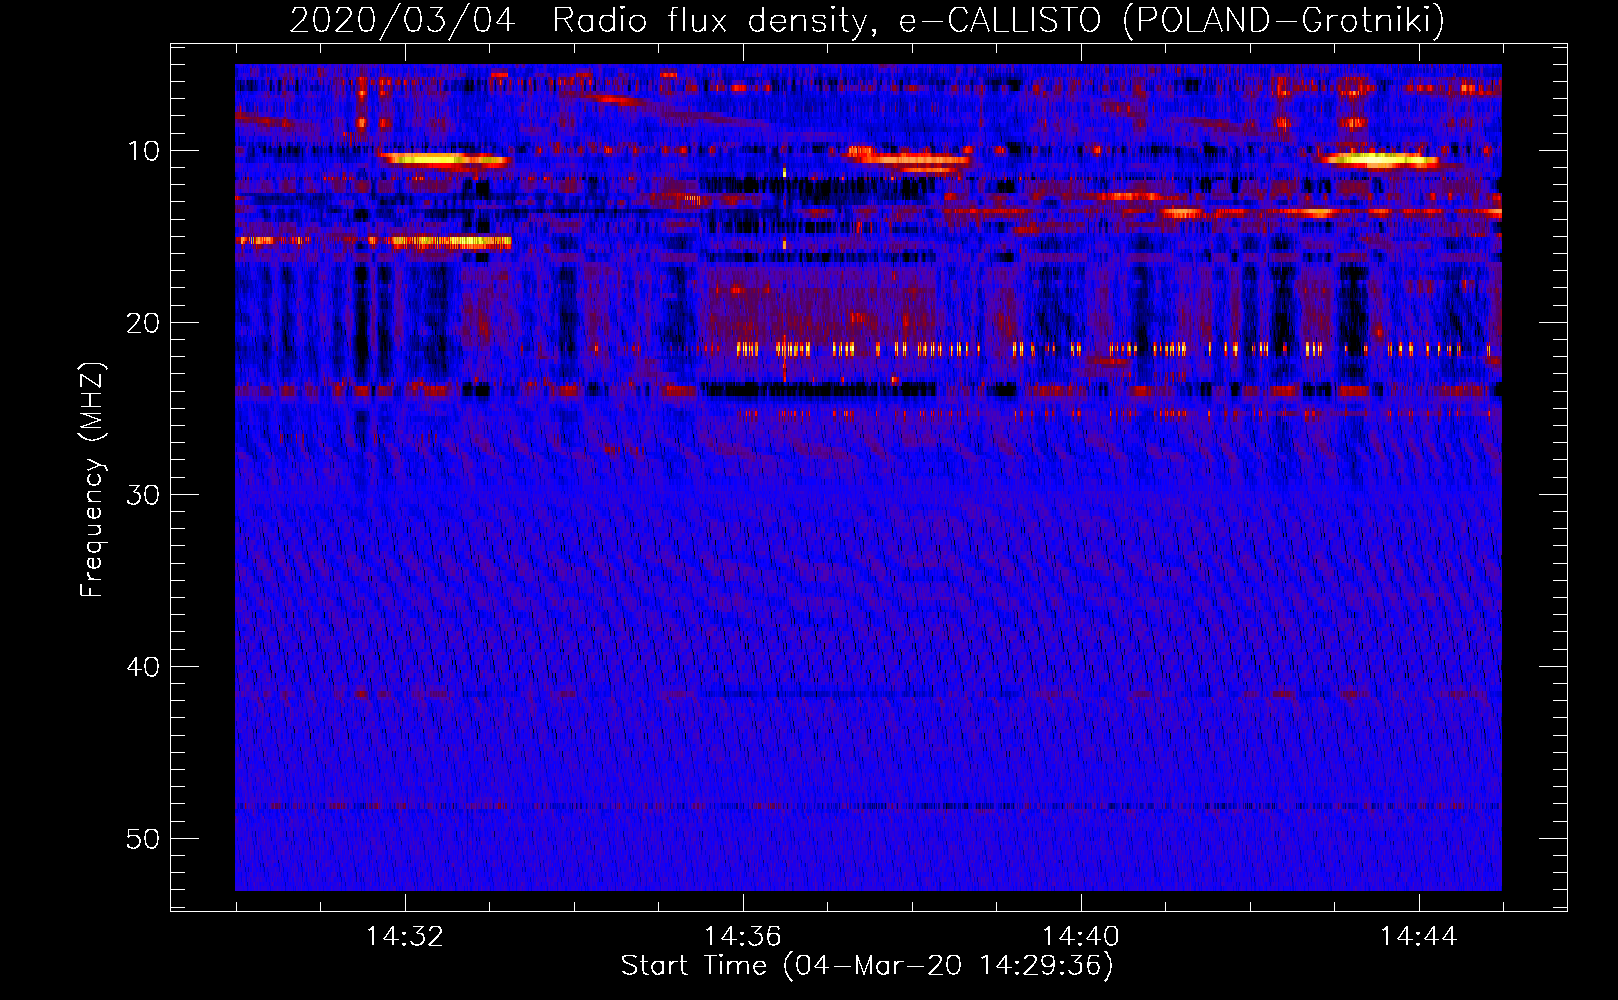This screenshot has width=1618, height=1000.
Task: Click the 30 MHz frequency tick label
Action: [x=143, y=495]
